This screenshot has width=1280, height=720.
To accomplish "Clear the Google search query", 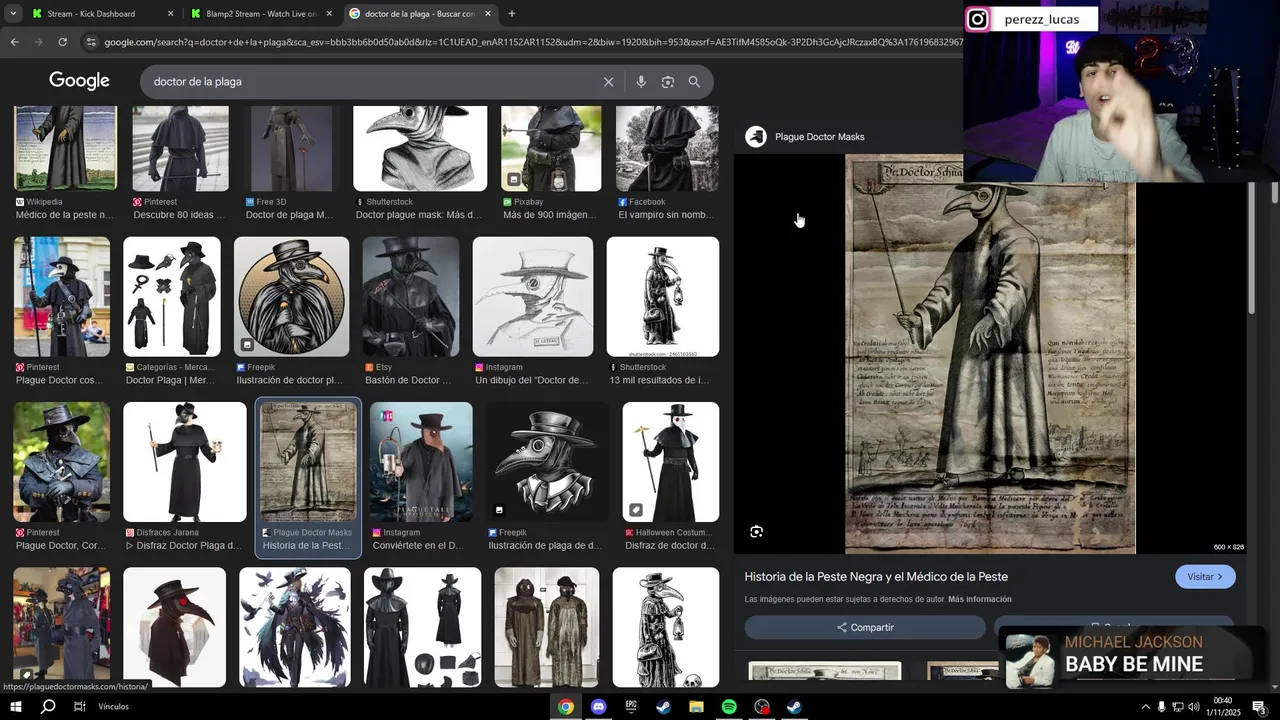I will [x=608, y=82].
